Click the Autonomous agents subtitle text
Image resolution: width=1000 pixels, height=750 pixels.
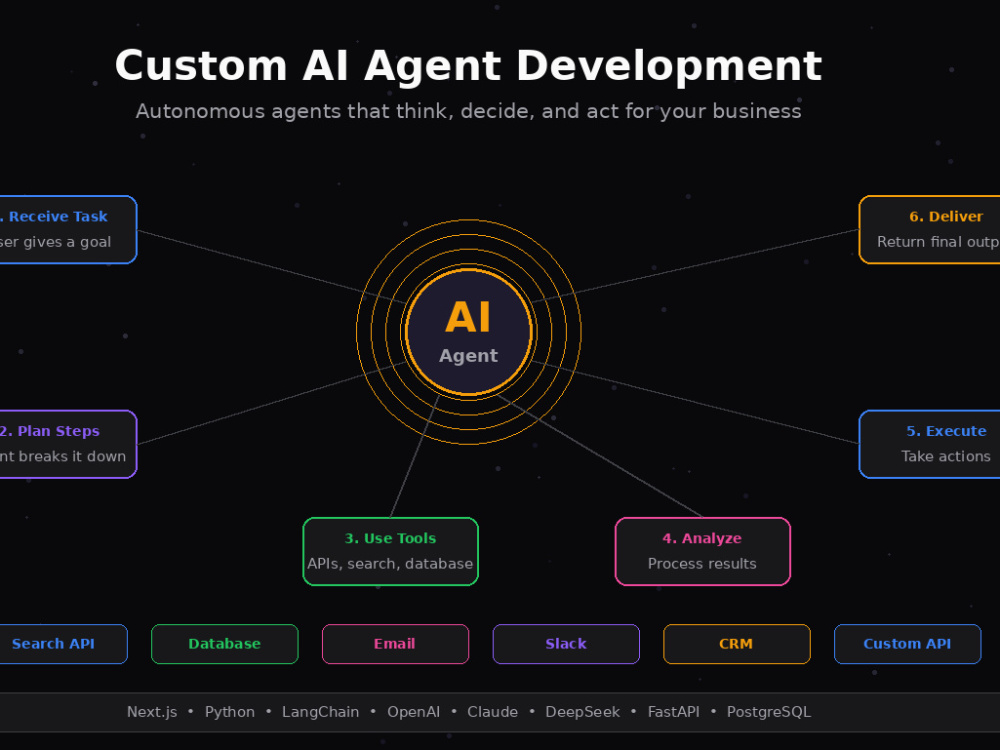tap(469, 112)
